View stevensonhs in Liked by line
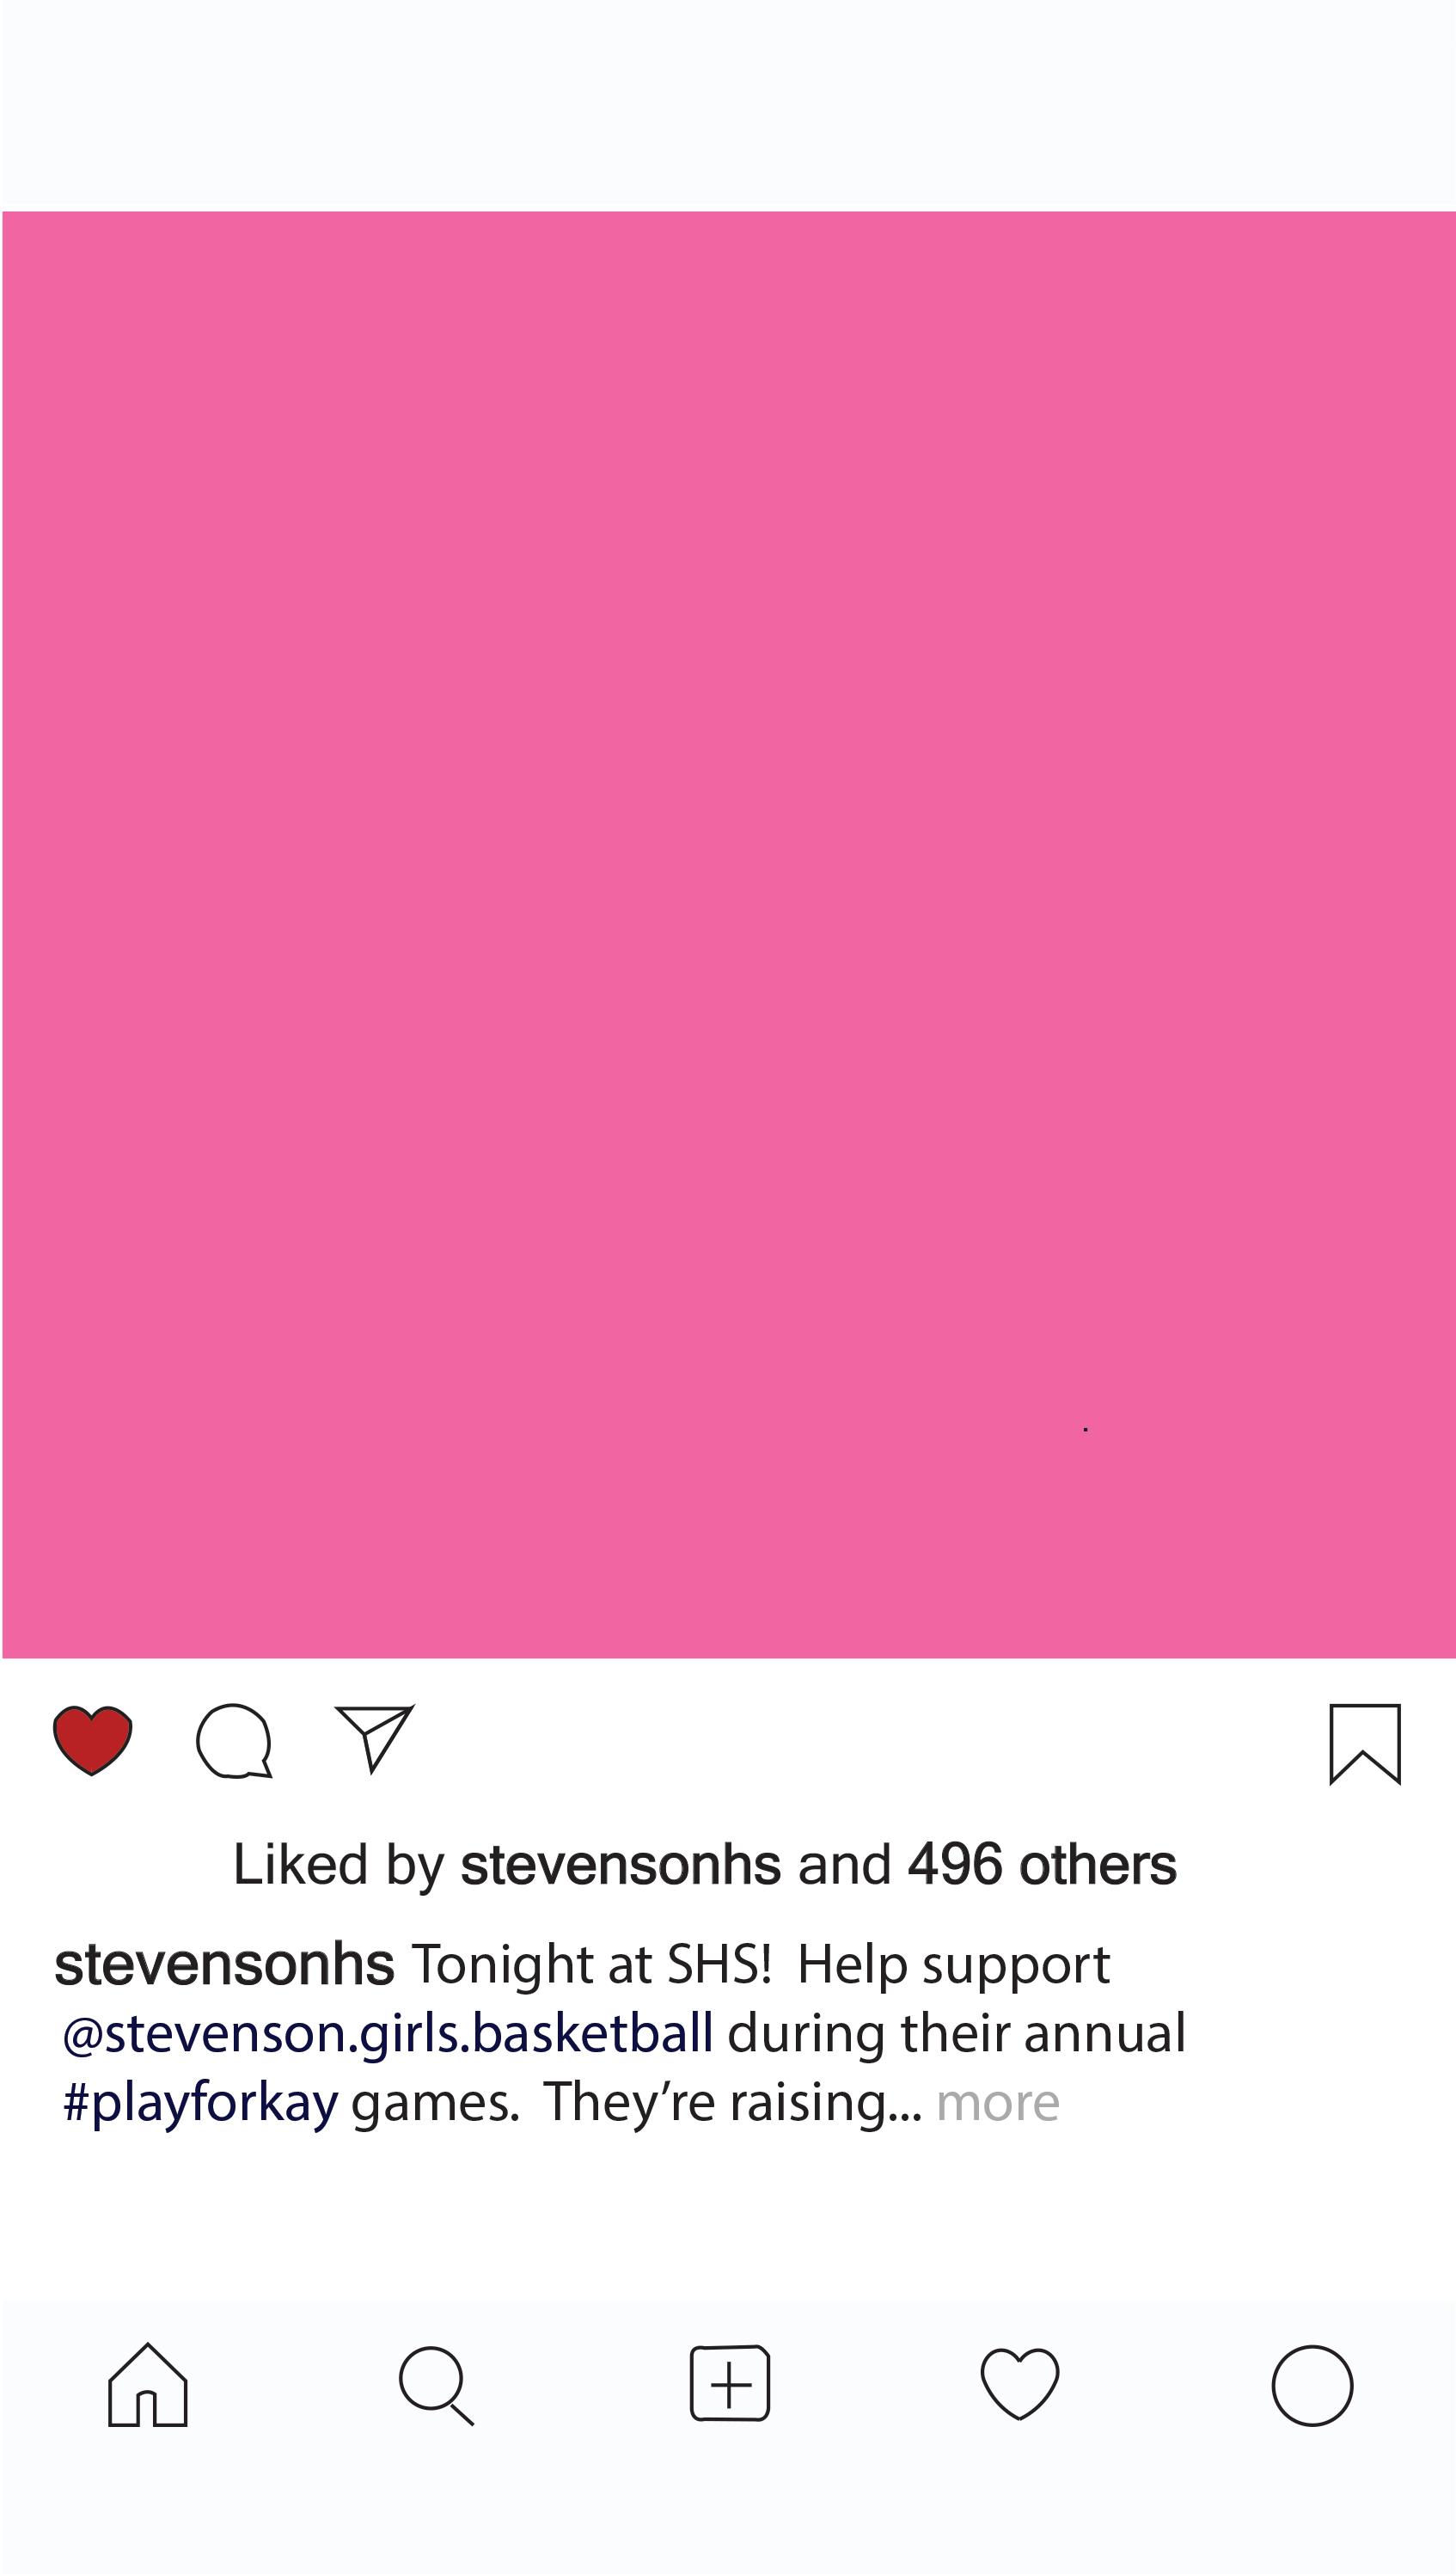 (620, 1865)
